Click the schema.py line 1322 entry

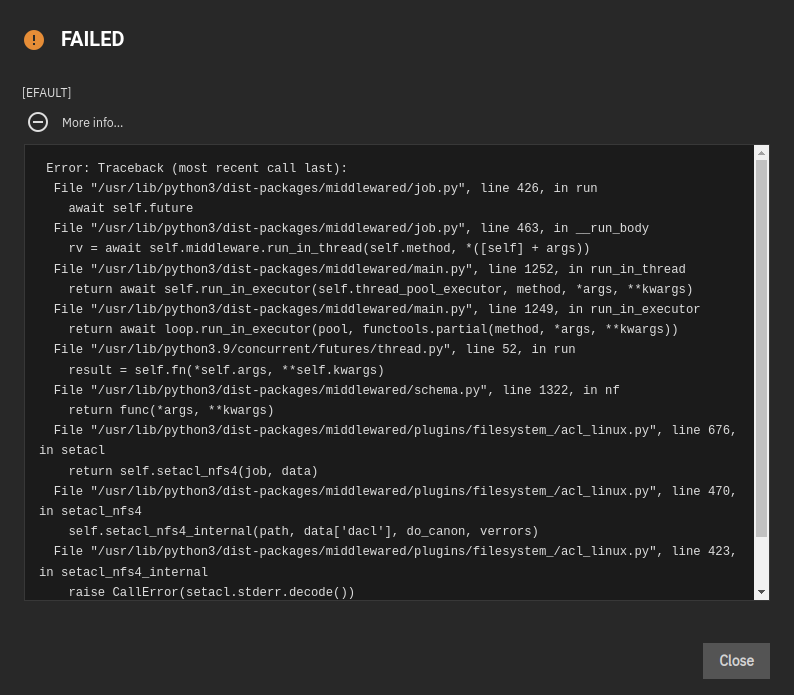point(337,390)
